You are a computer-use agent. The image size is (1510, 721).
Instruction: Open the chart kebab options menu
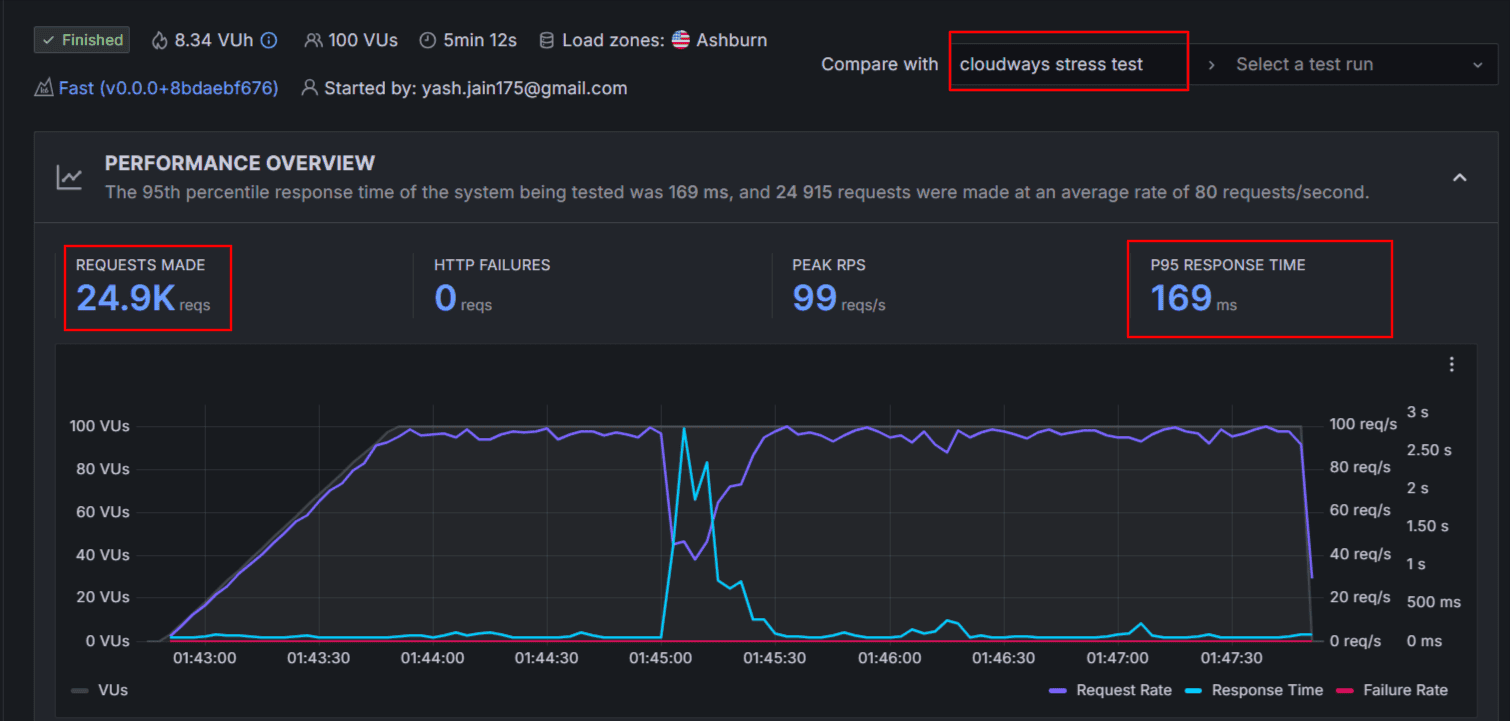point(1451,364)
